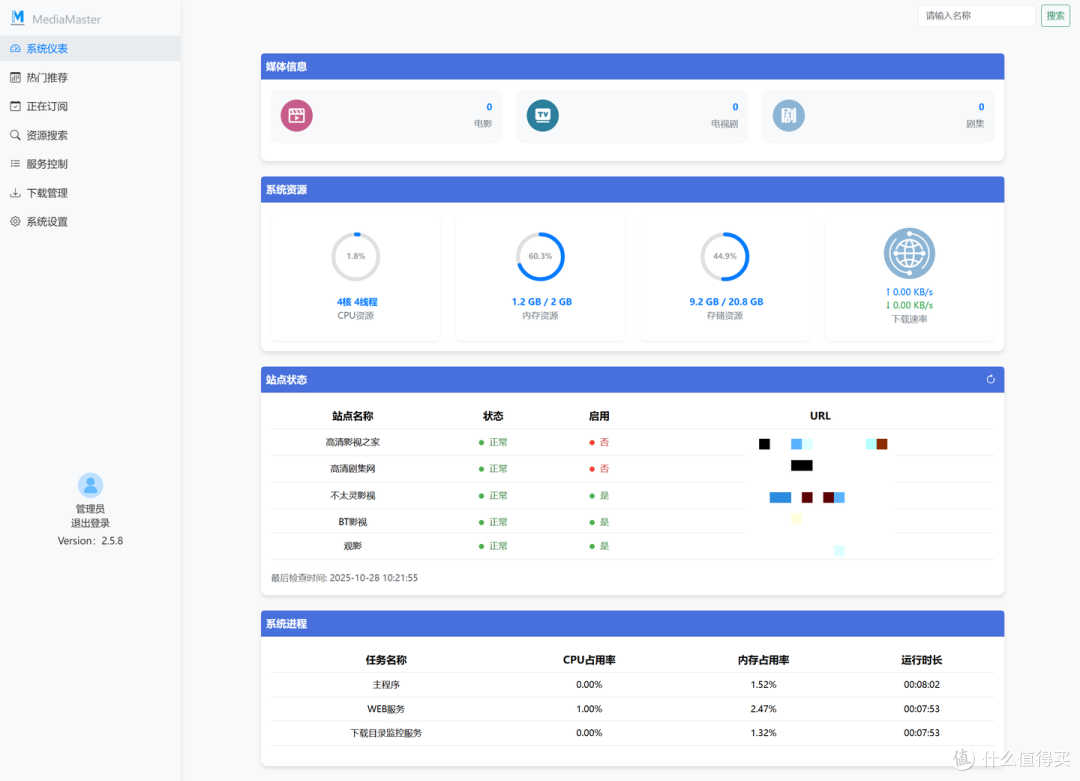This screenshot has width=1080, height=781.
Task: Click the 2.47% memory usage value
Action: click(x=763, y=709)
